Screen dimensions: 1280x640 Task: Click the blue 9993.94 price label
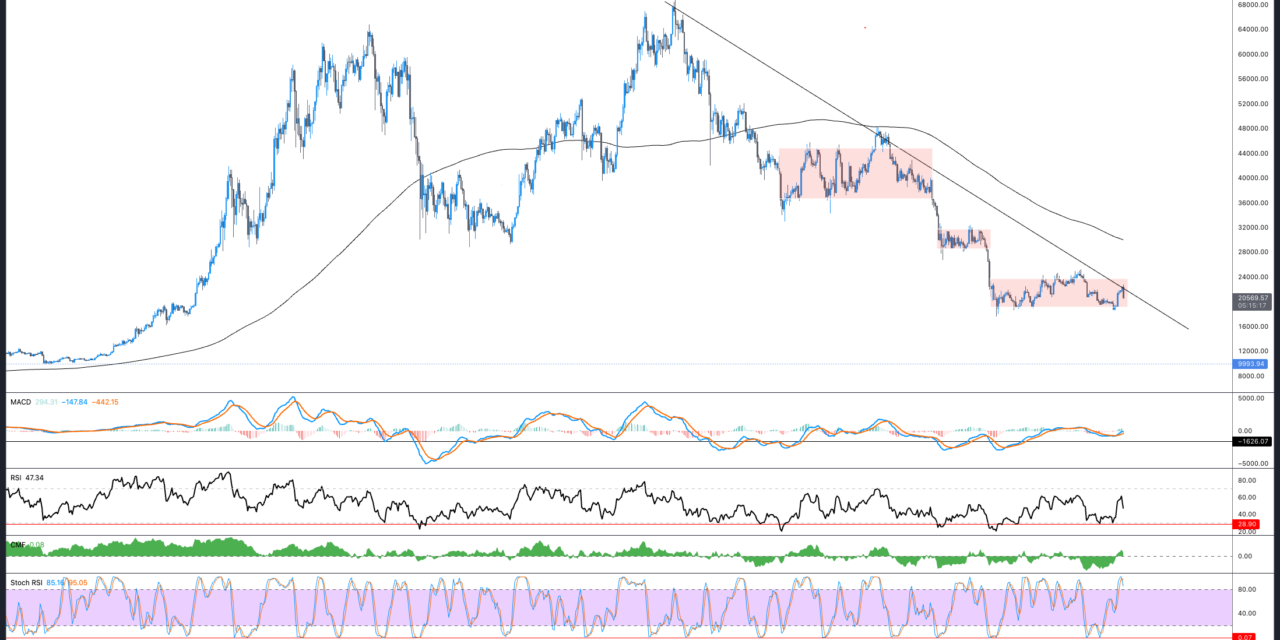click(1251, 364)
